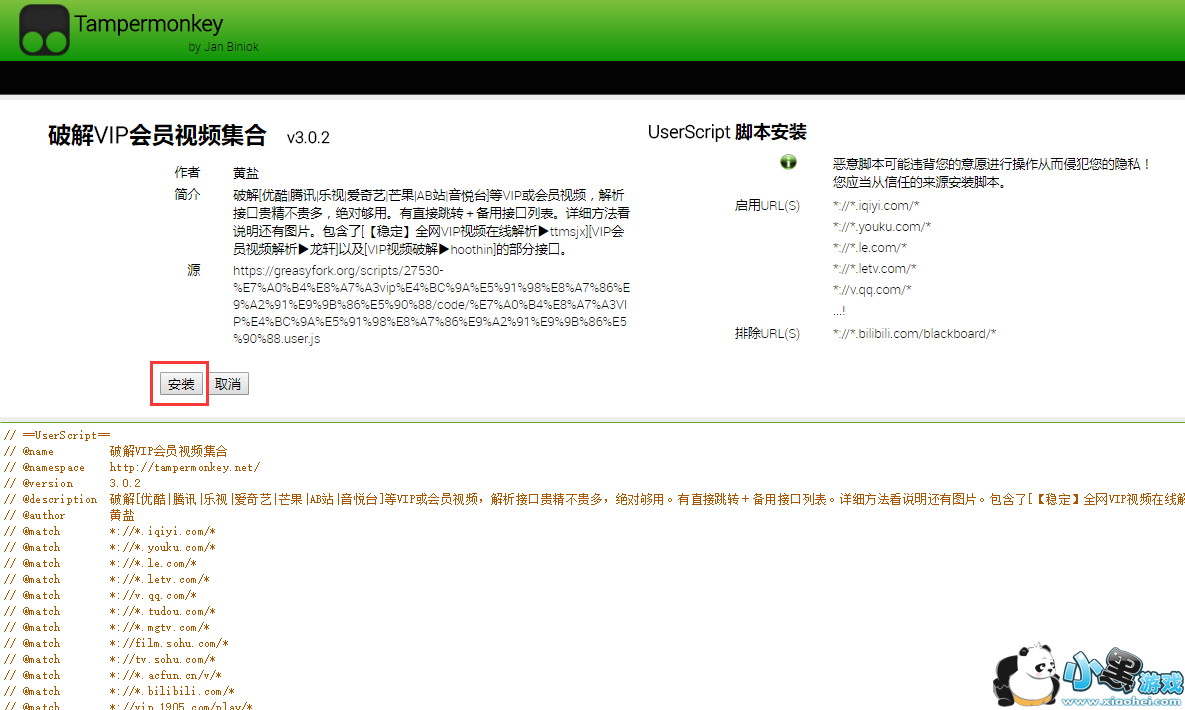Click the @description code line
Screen dimensions: 1185x710
pyautogui.click(x=594, y=499)
